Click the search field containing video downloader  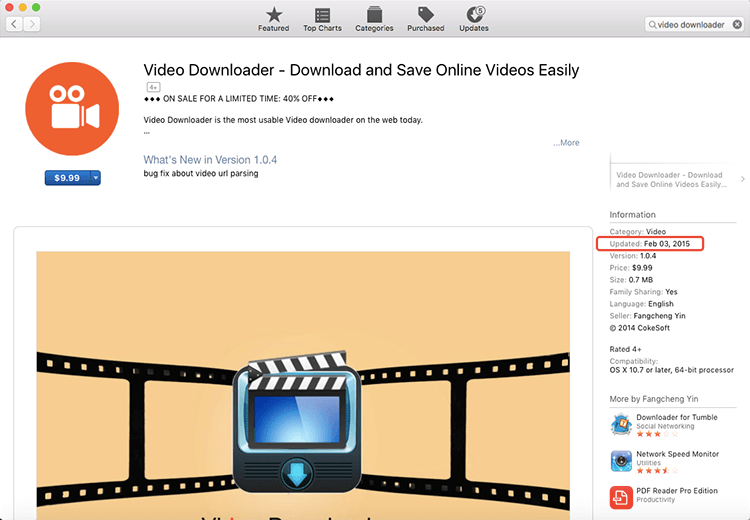695,24
